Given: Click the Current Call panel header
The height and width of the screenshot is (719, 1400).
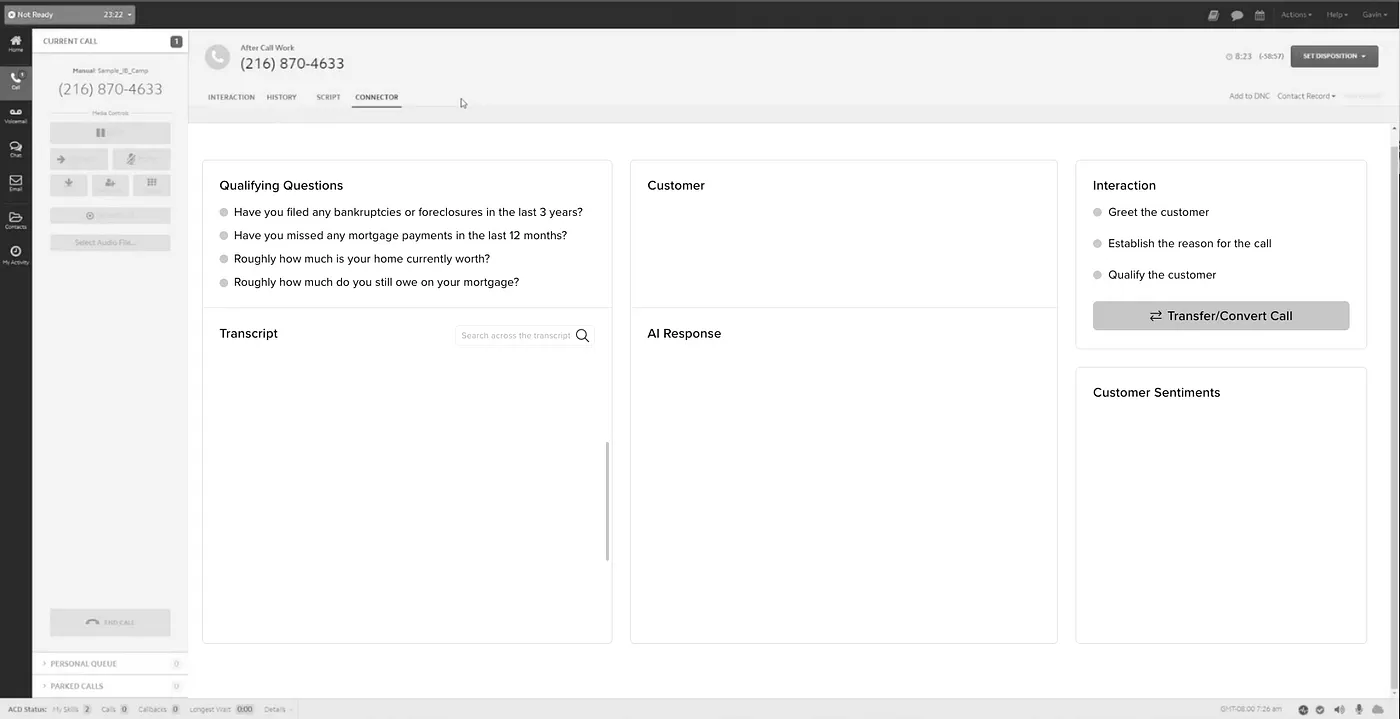Looking at the screenshot, I should click(110, 41).
